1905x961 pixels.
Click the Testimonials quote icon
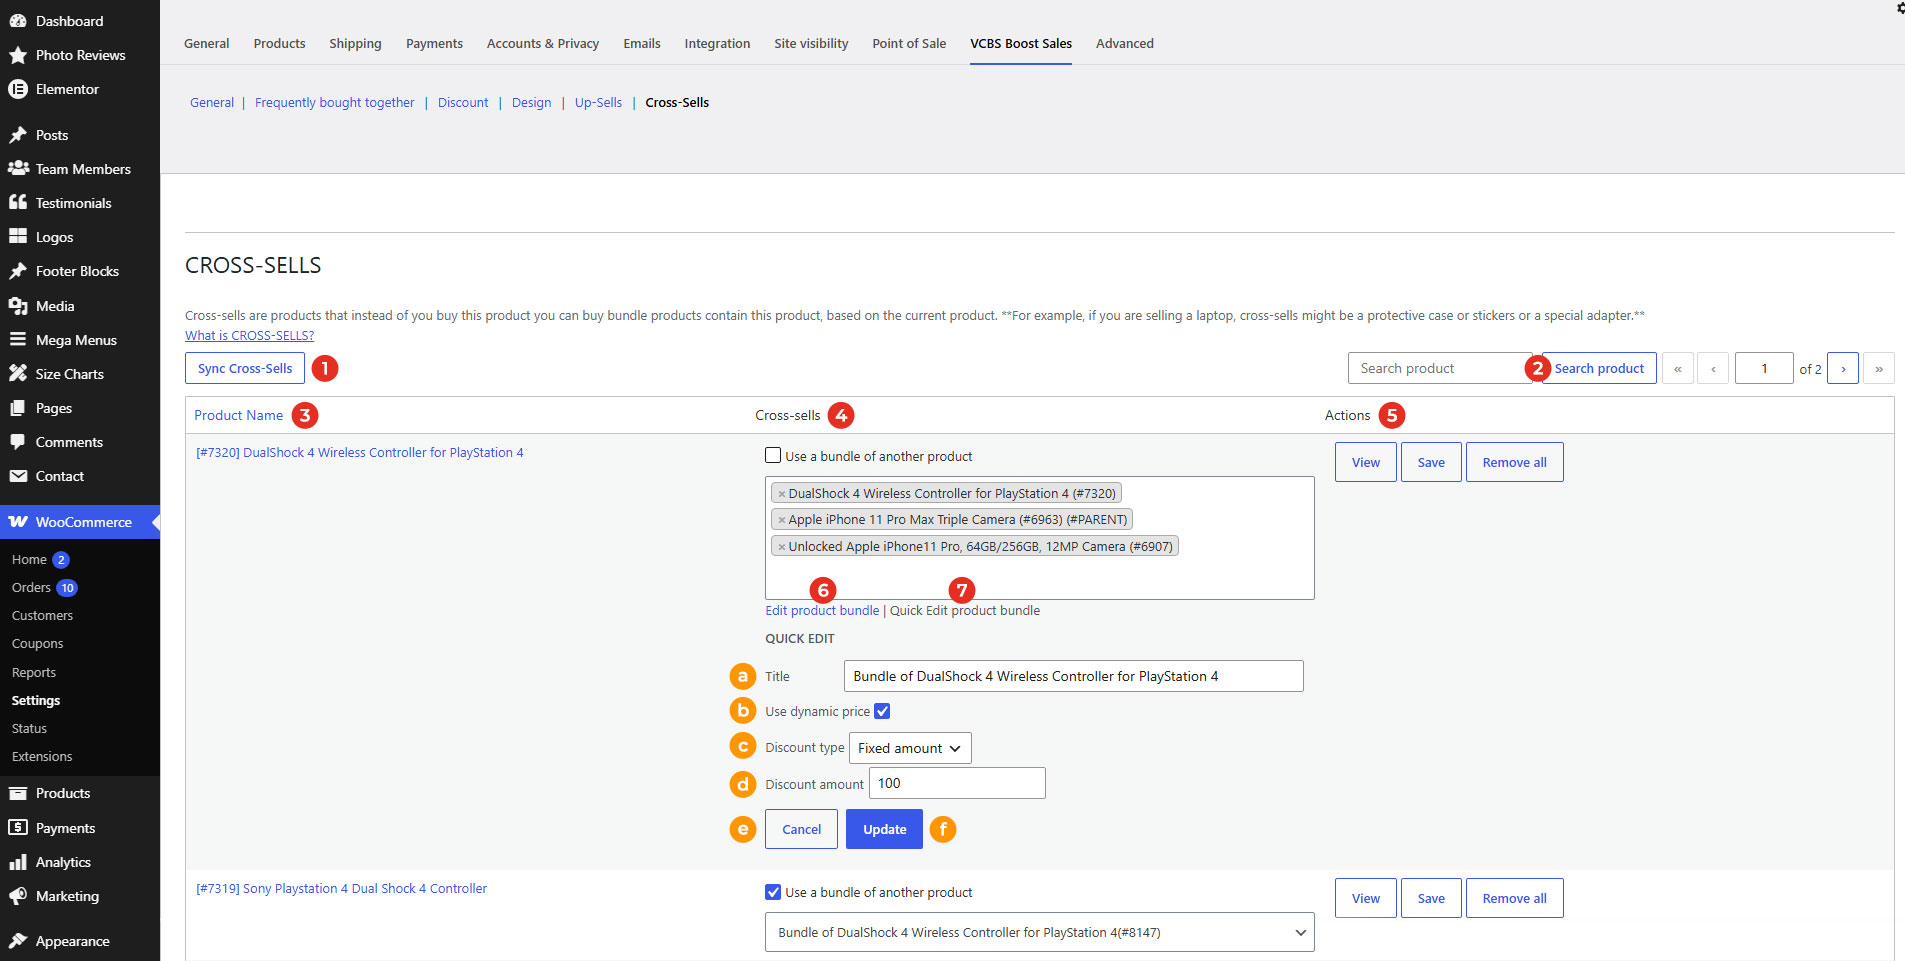pyautogui.click(x=18, y=203)
